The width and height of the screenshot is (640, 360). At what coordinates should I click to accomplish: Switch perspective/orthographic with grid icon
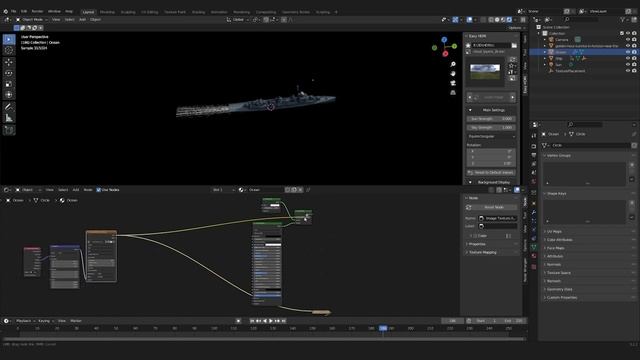(x=453, y=93)
